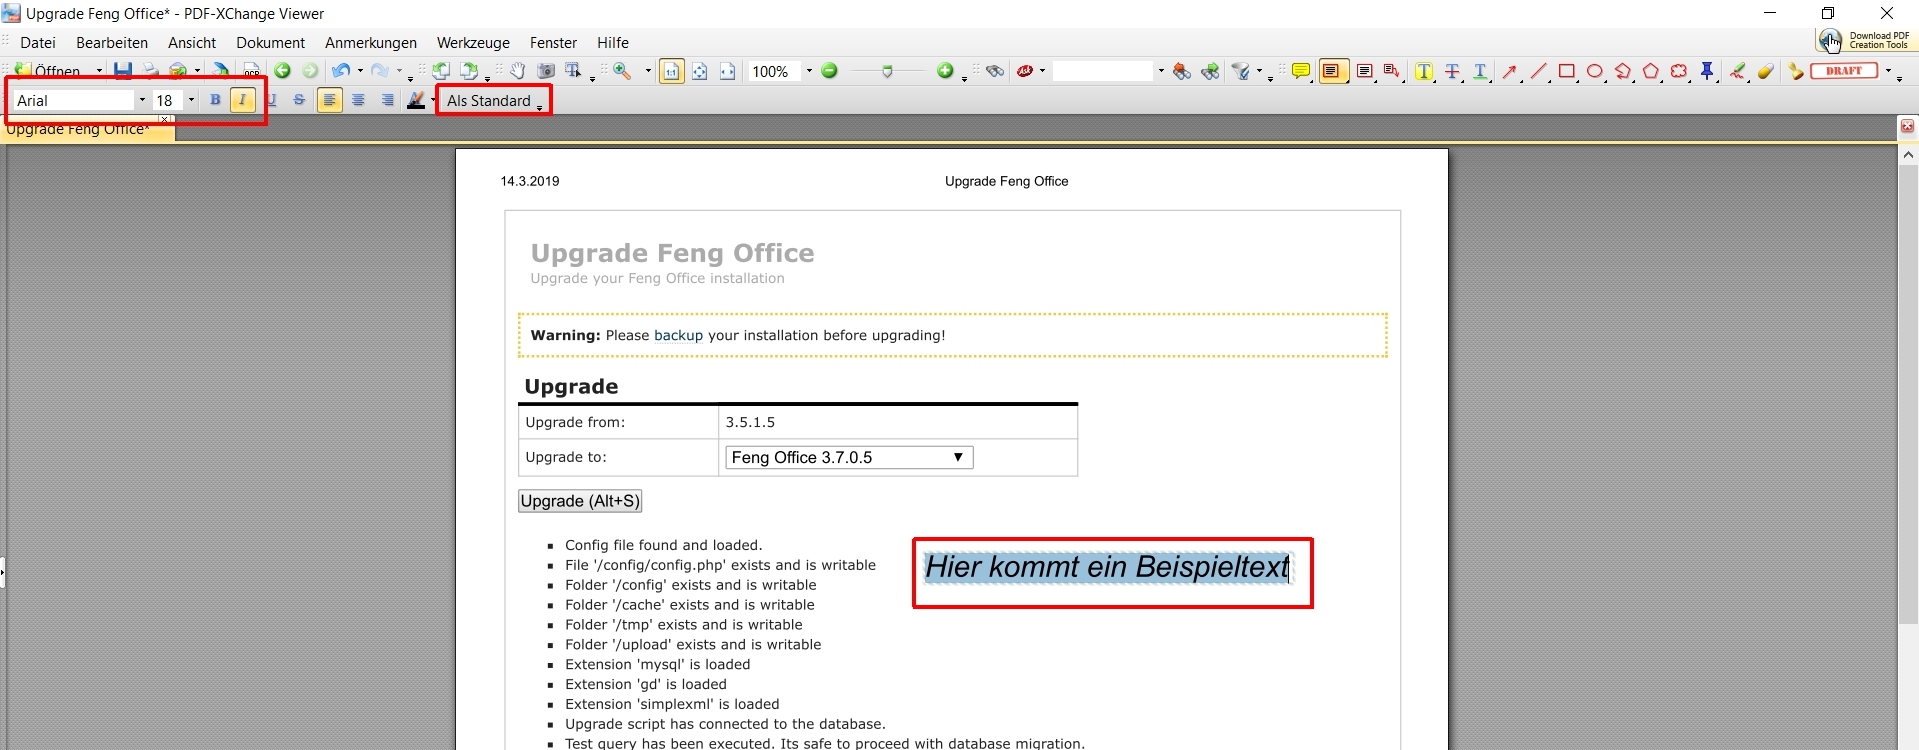
Task: Select the Polygon drawing tool
Action: tap(1651, 71)
